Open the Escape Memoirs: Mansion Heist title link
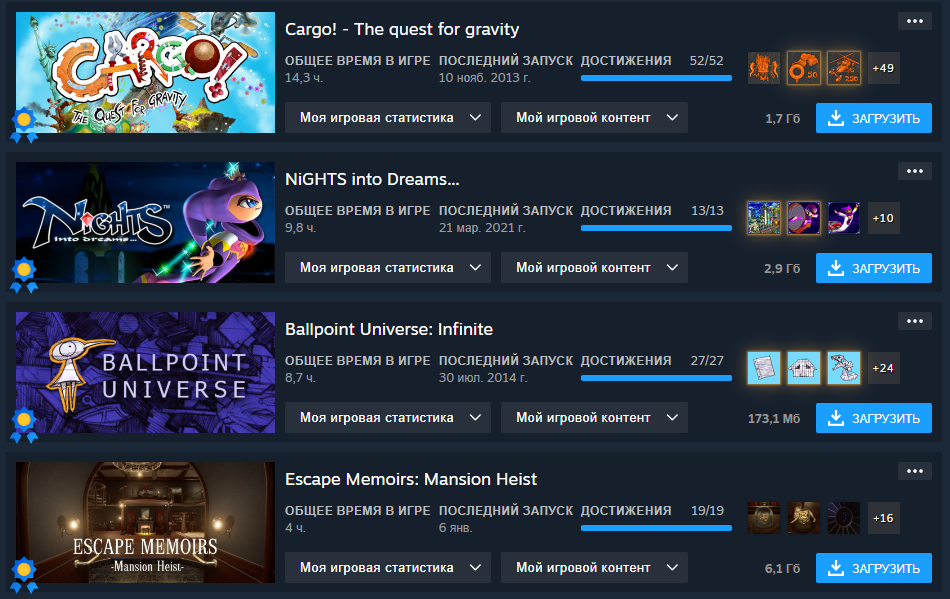Screen dimensions: 950x599 411,479
